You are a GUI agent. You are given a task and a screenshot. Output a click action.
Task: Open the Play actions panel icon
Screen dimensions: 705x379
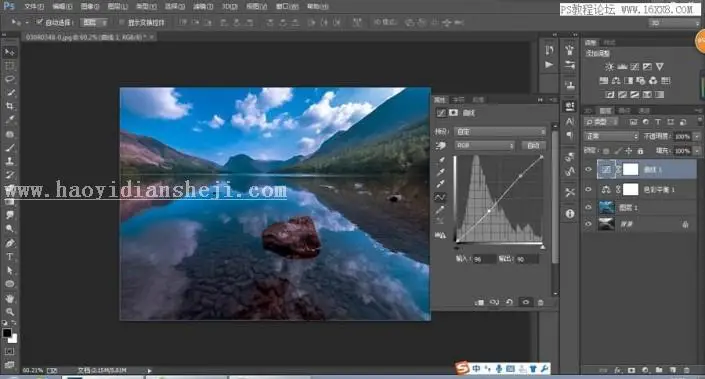(549, 65)
